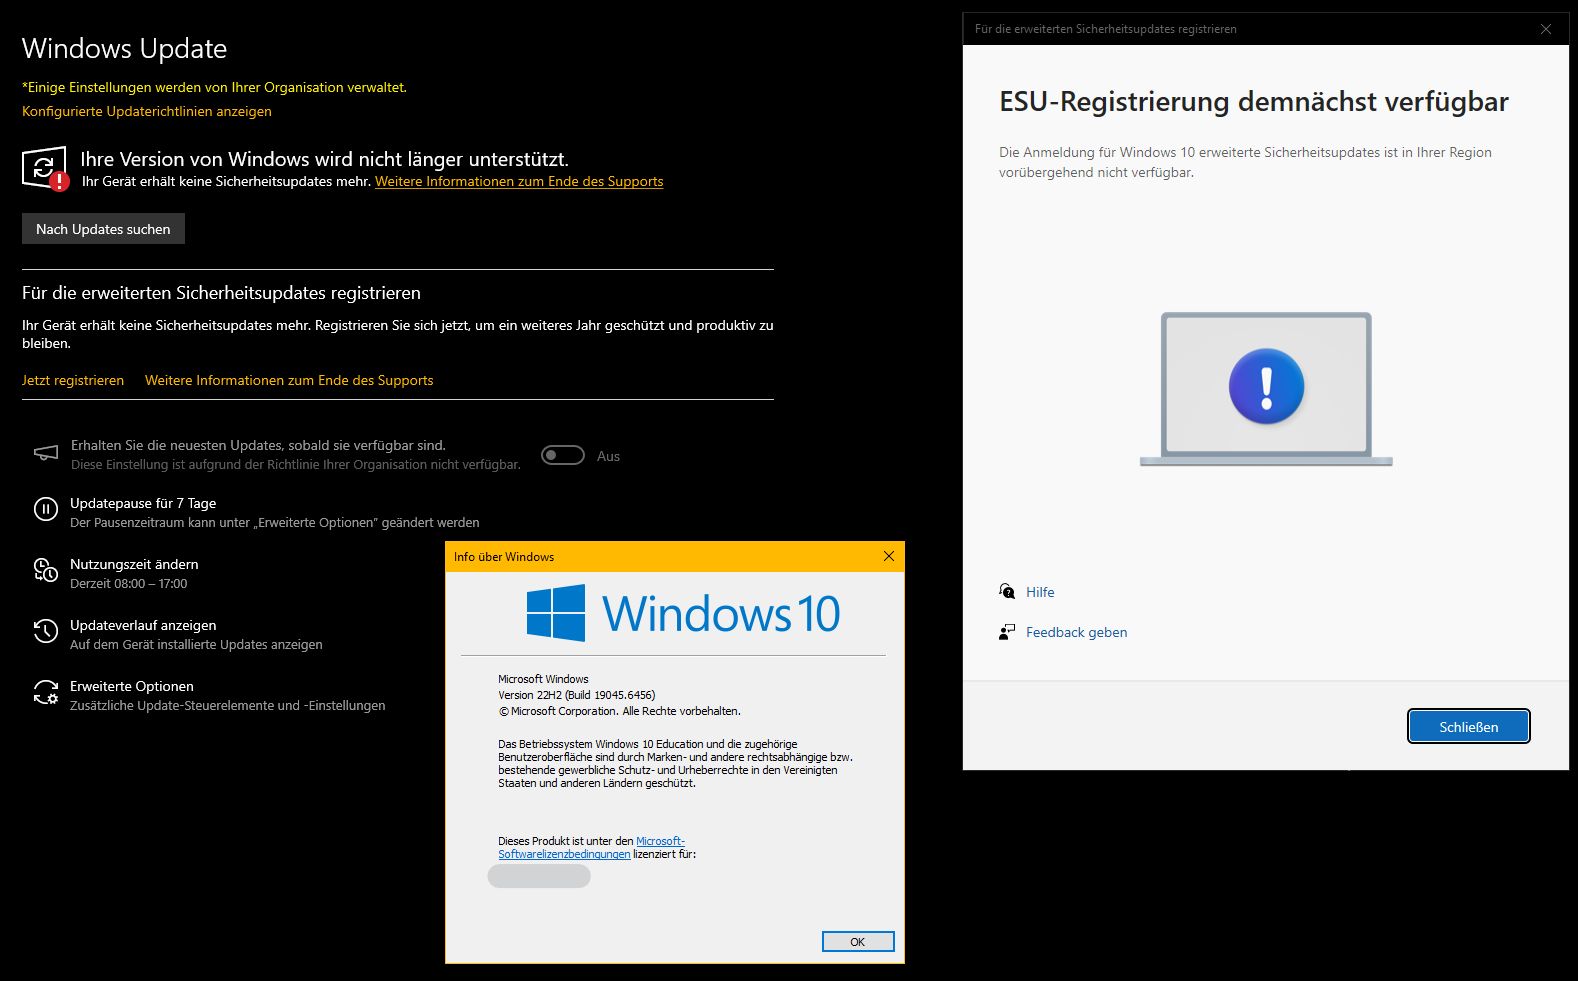Click 'Die Anmeldung für Windows 10 erweiterte Sicherheitsupdates' paragraph
Viewport: 1578px width, 981px height.
pos(1245,162)
